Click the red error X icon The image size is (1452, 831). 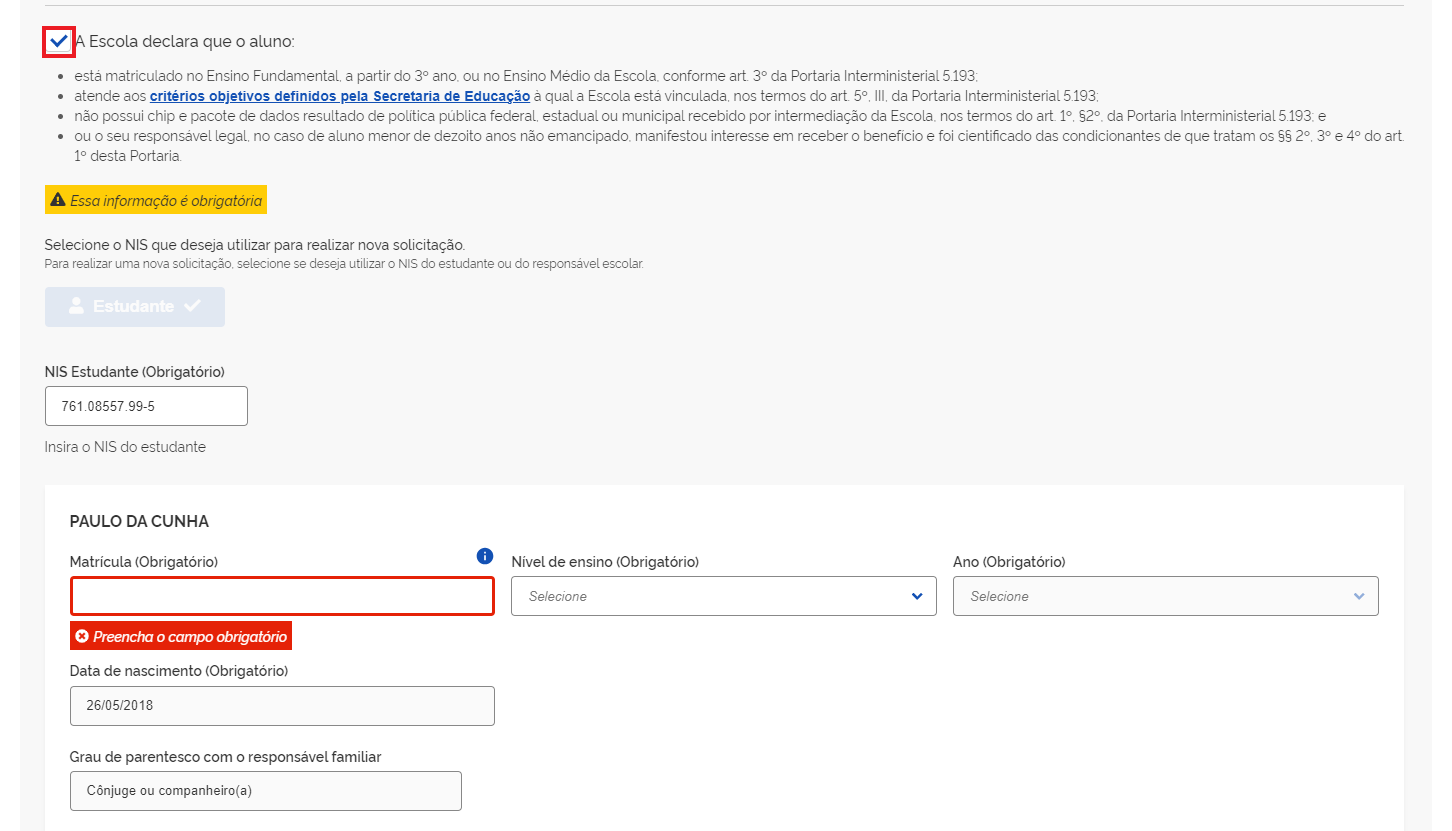coord(82,636)
